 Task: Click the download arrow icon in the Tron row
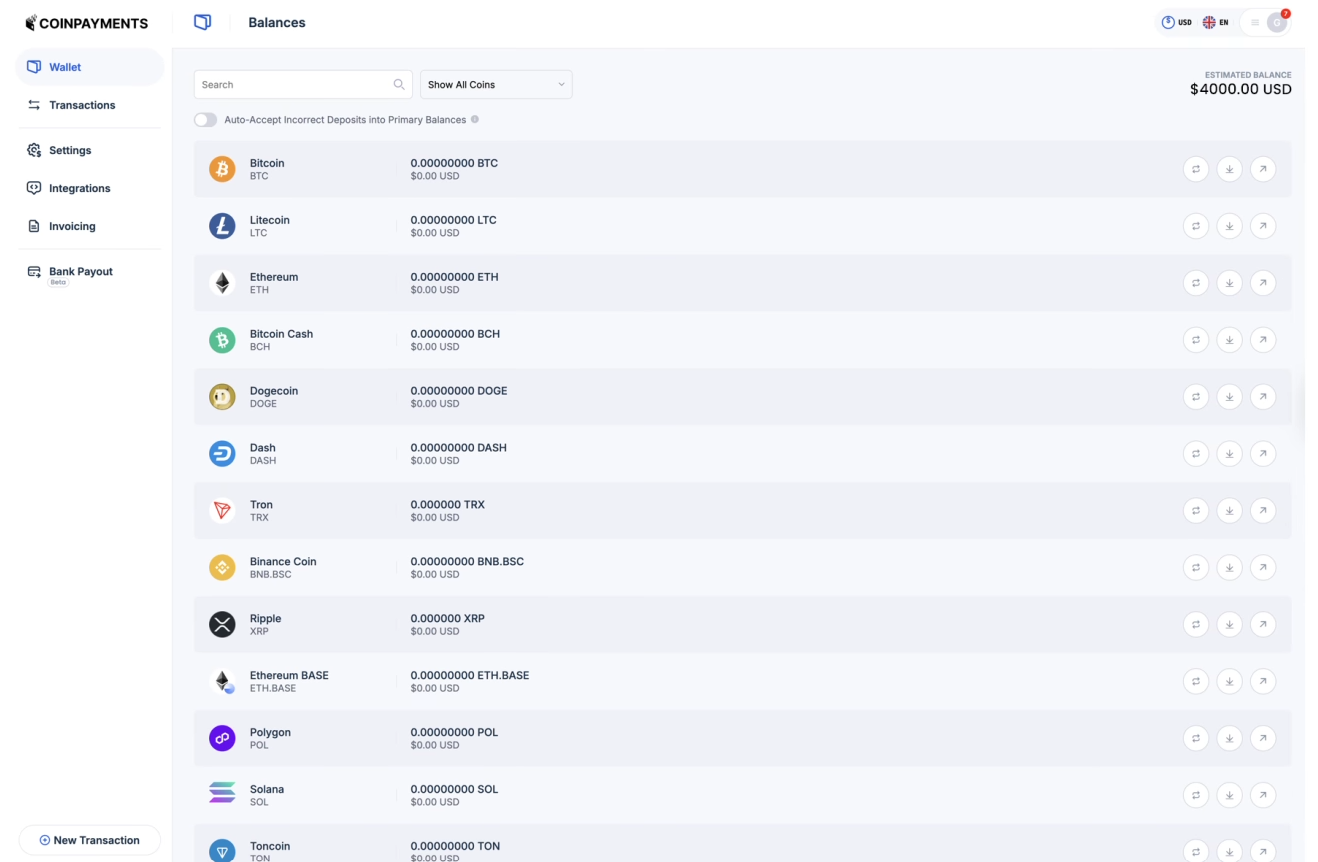1229,511
